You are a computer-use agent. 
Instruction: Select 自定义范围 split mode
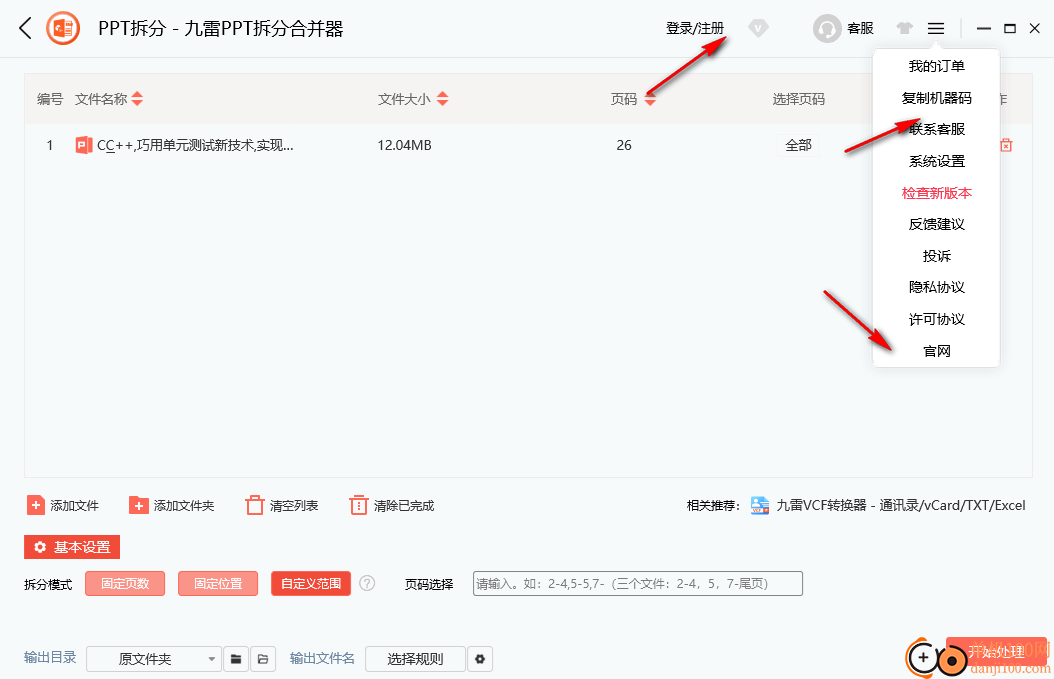pyautogui.click(x=311, y=584)
